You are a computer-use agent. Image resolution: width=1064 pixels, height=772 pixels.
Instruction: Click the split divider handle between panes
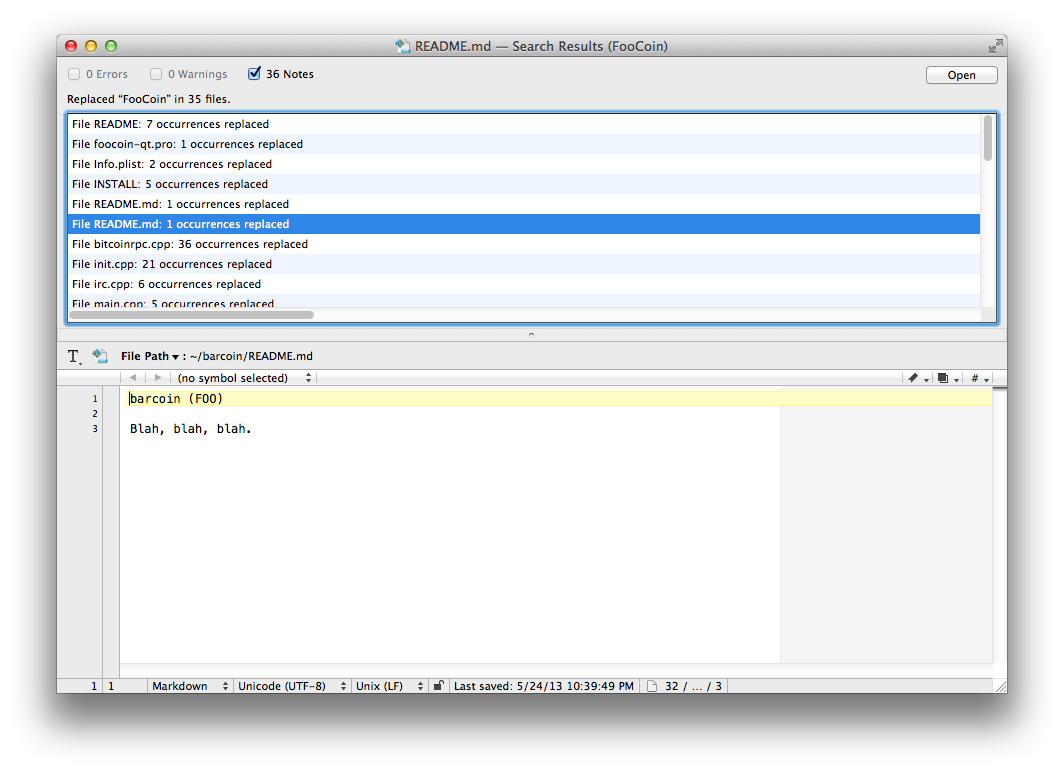(531, 334)
